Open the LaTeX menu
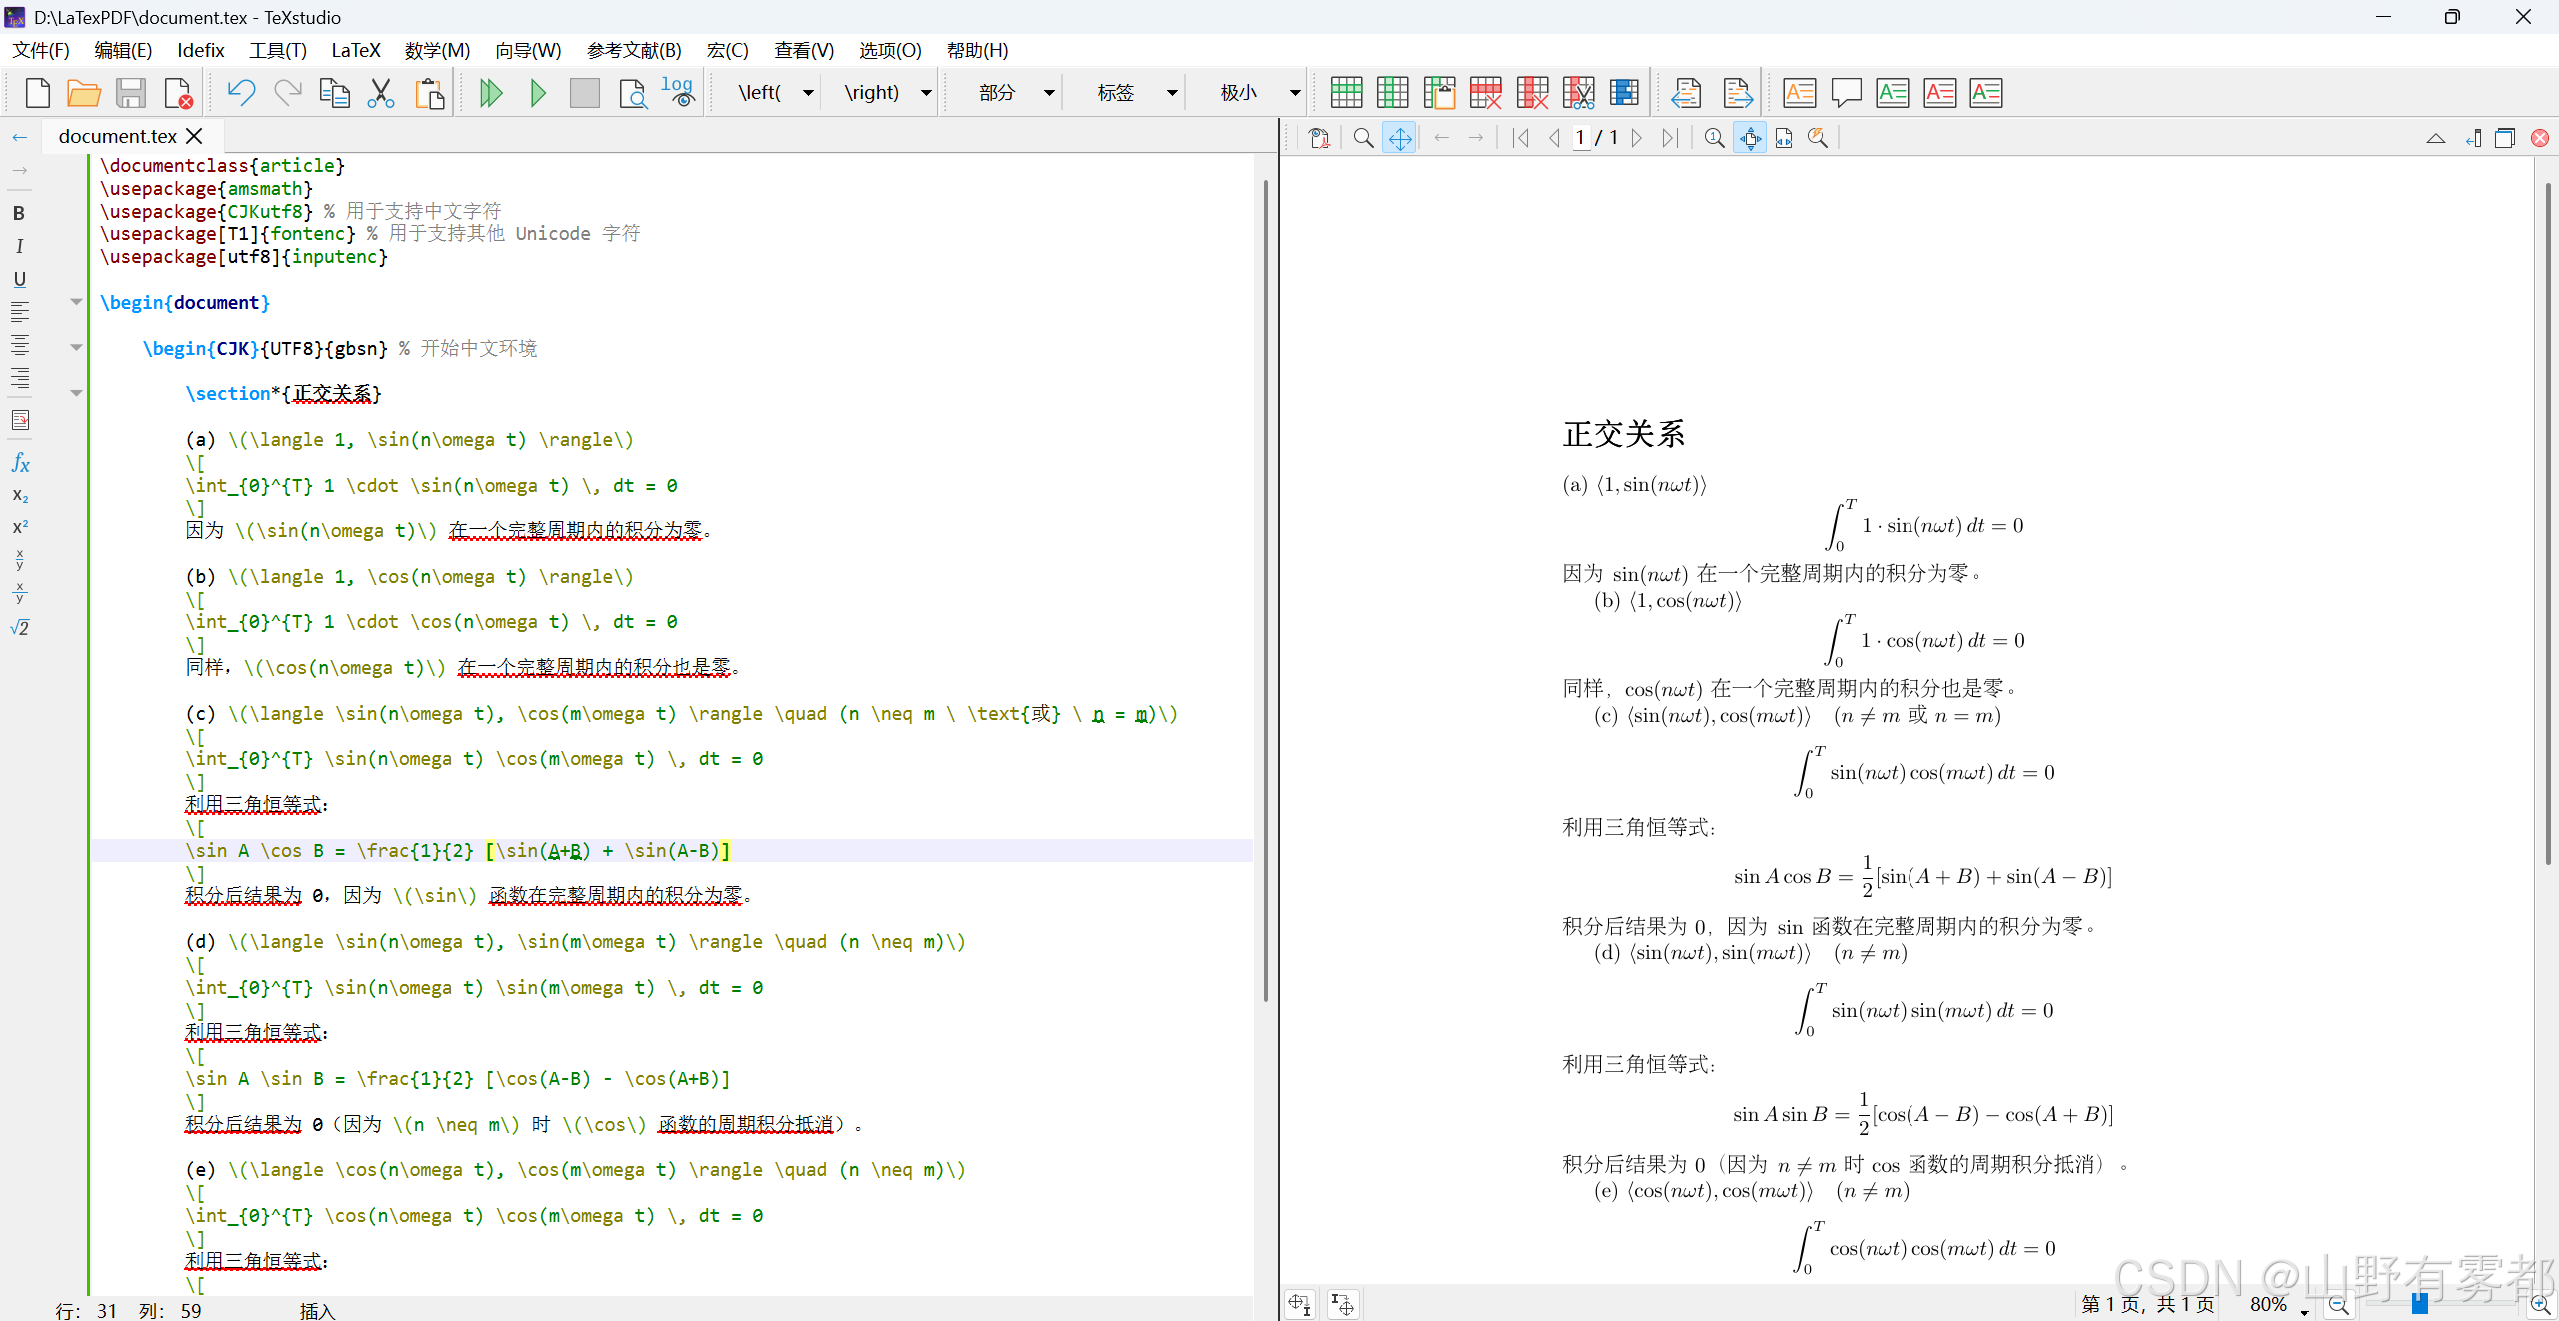Screen dimensions: 2559x1321 pos(355,50)
